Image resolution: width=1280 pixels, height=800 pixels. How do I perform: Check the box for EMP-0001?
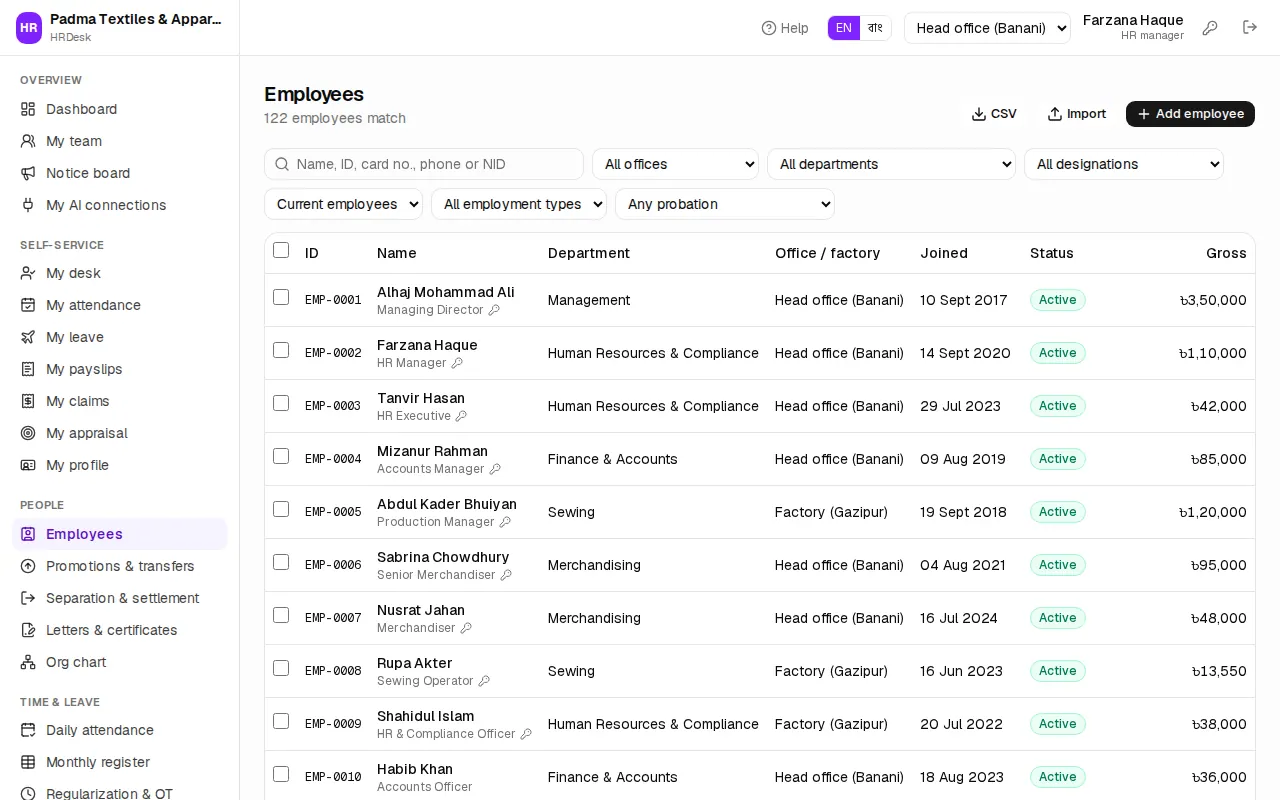tap(281, 297)
